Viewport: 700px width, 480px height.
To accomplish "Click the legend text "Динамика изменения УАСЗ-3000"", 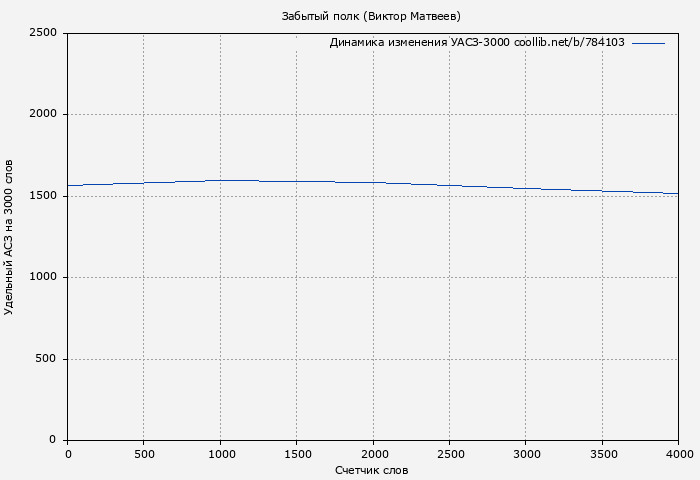I will tap(419, 43).
